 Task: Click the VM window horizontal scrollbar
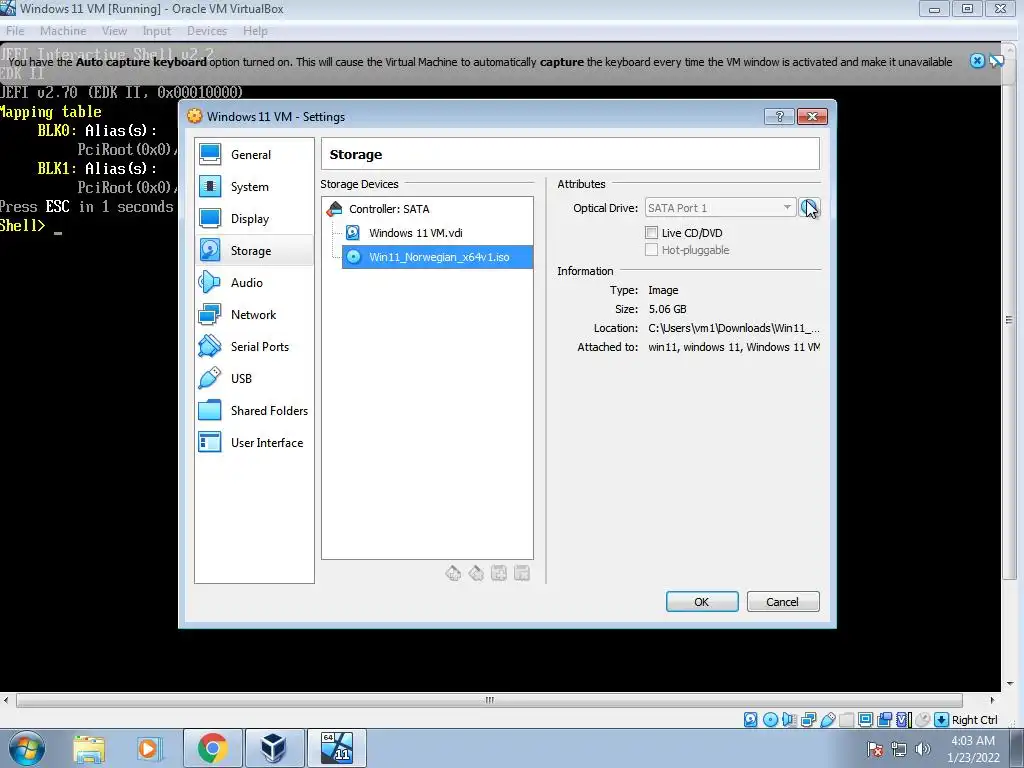coord(489,700)
